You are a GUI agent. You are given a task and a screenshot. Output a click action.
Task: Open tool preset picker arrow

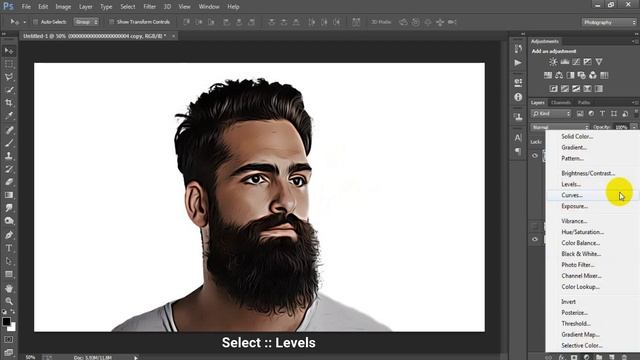tap(24, 22)
